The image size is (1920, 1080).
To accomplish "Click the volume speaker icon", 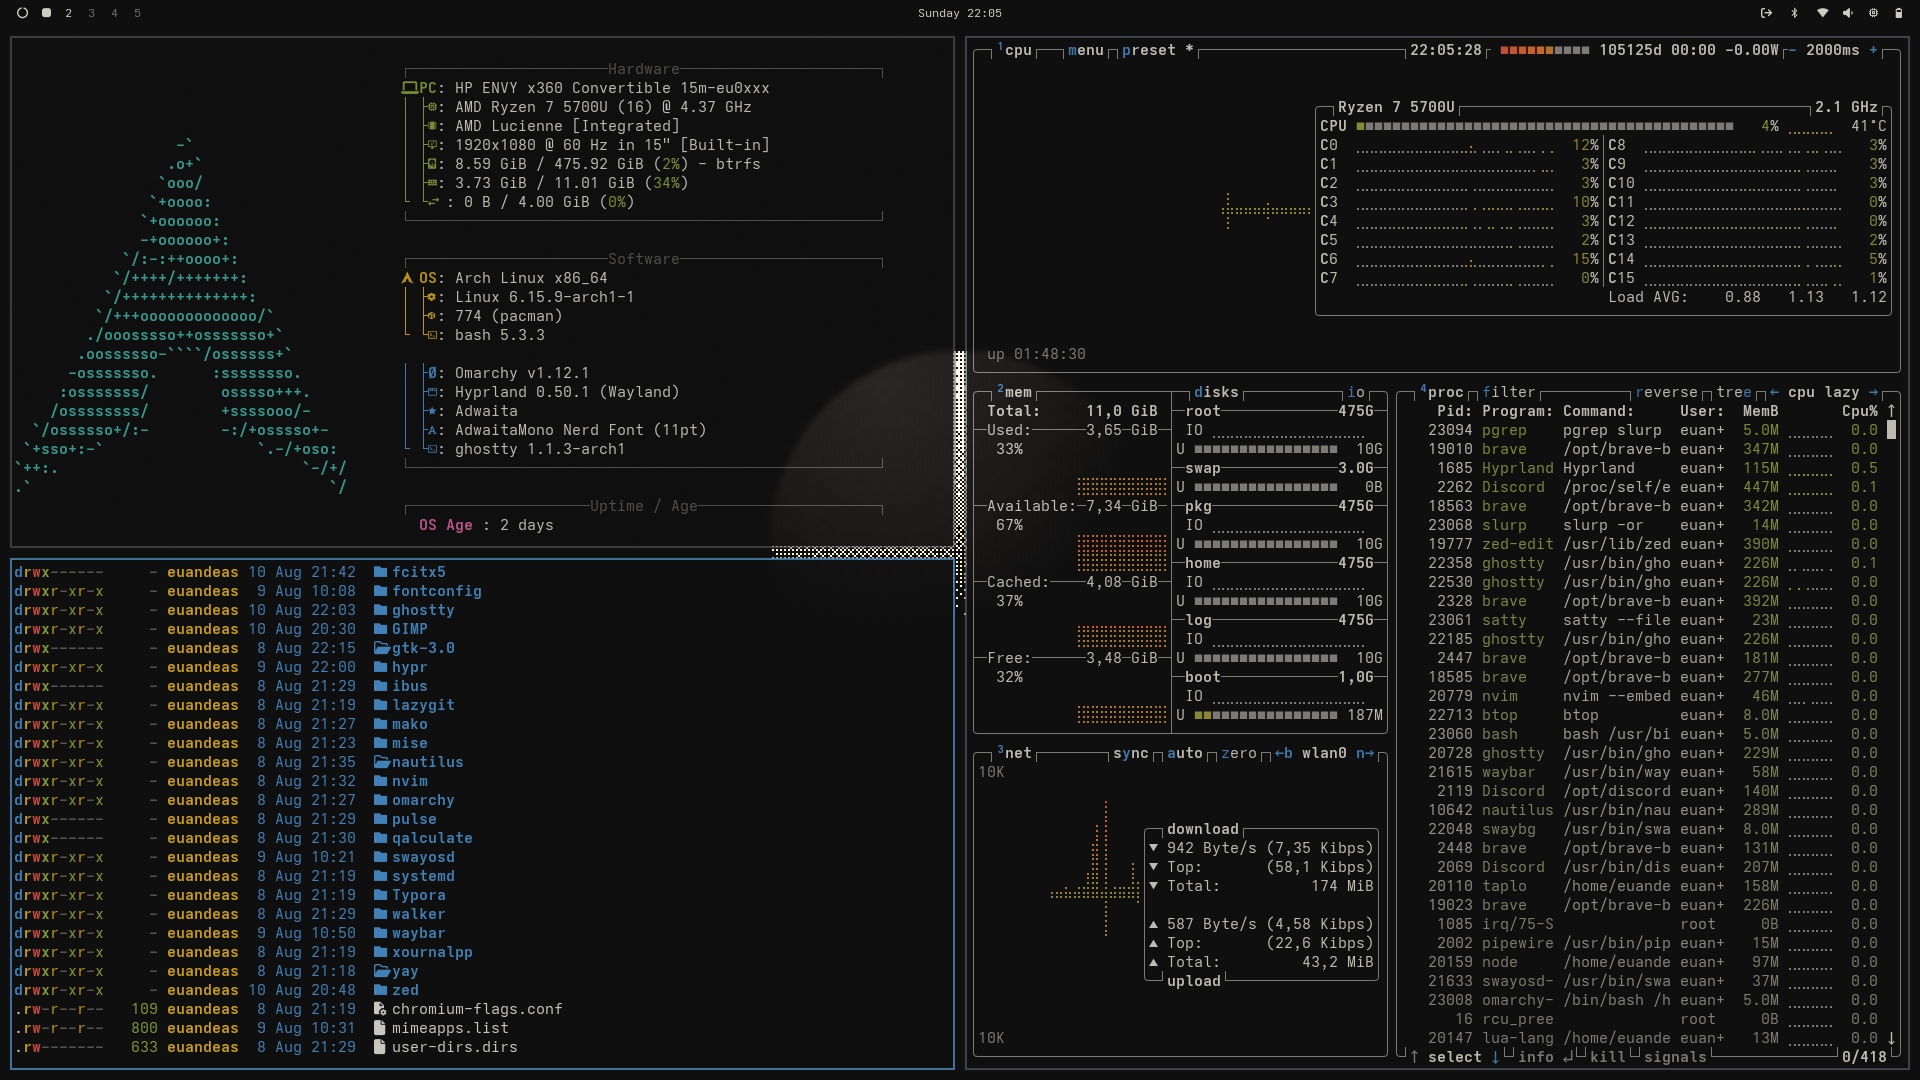I will [x=1847, y=13].
